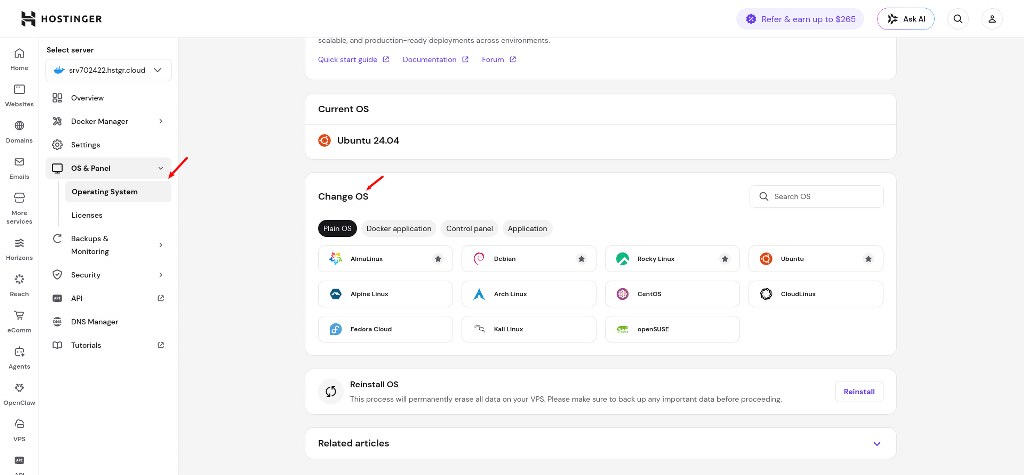Image resolution: width=1024 pixels, height=475 pixels.
Task: Star Rocky Linux as favorite
Action: (725, 259)
